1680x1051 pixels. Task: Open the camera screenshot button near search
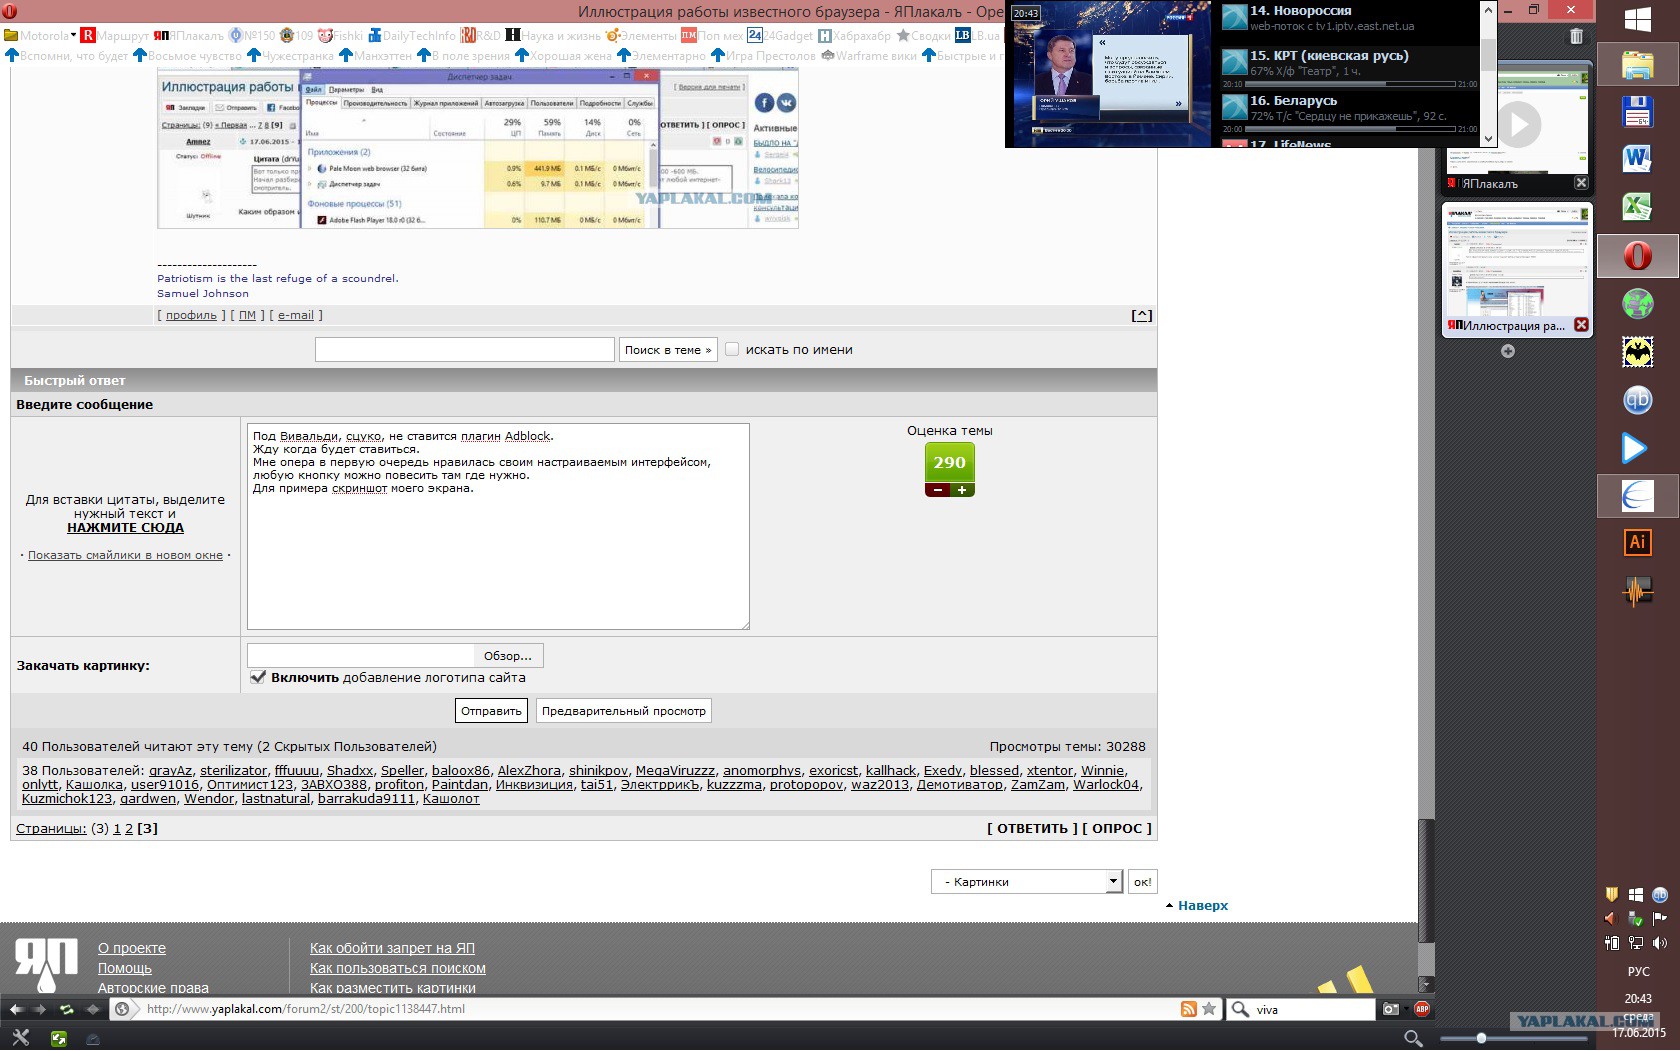(1391, 1009)
